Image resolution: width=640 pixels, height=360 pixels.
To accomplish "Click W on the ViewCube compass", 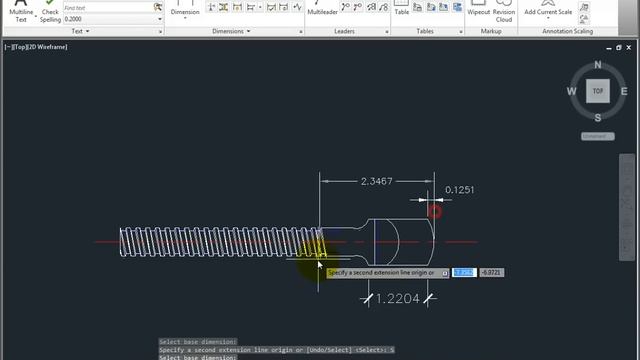I will point(571,91).
